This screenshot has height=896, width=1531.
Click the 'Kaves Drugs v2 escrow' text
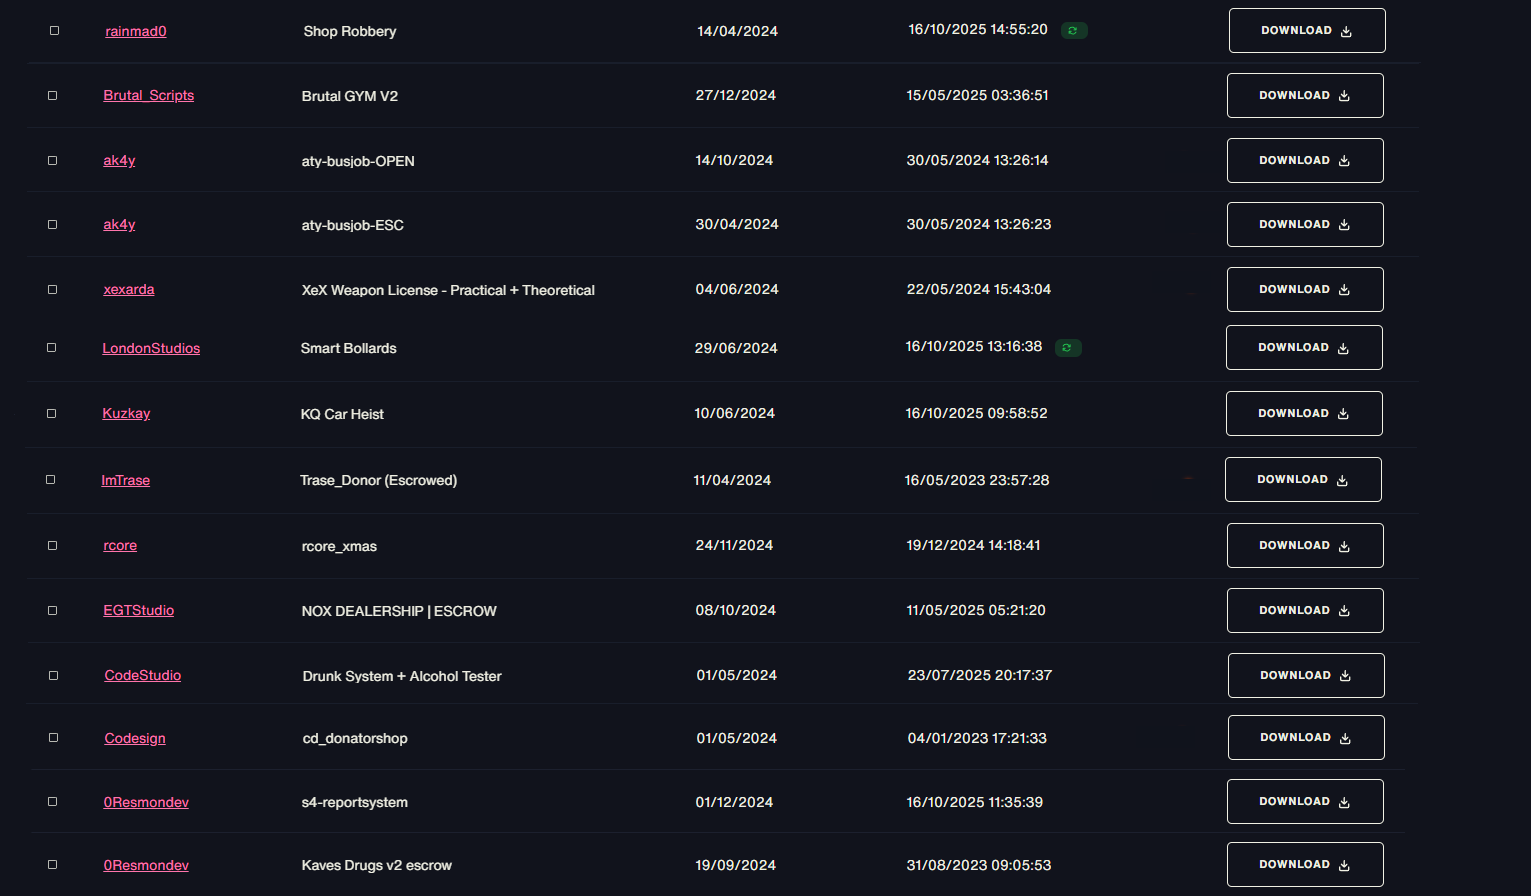(377, 865)
